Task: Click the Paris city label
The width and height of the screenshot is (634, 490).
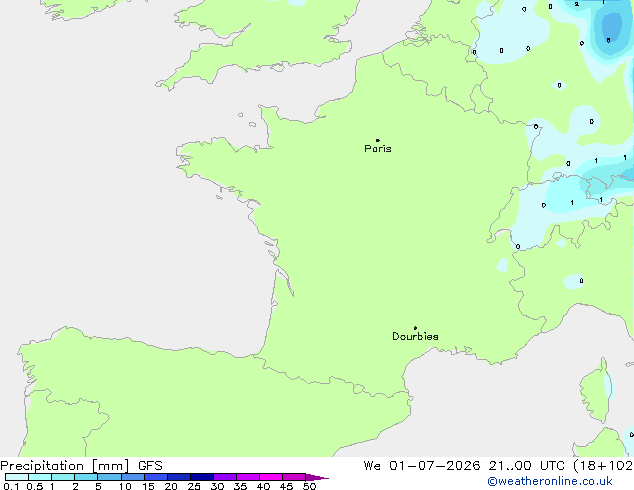Action: coord(378,149)
